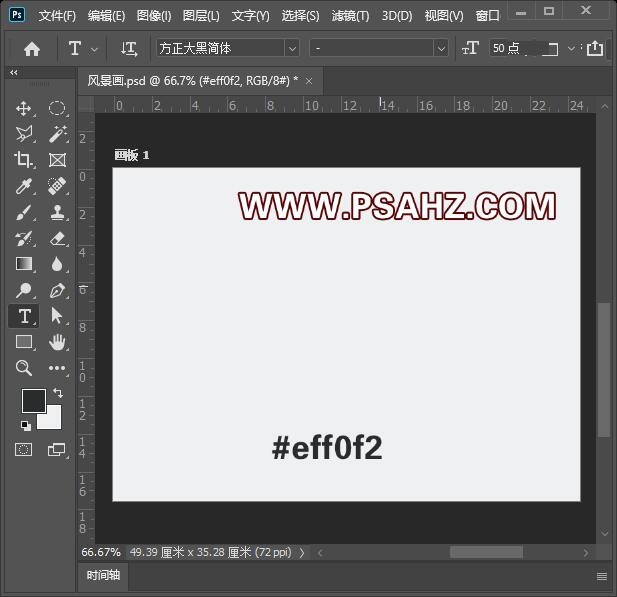Viewport: 617px width, 597px height.
Task: Select the Zoom tool
Action: point(24,368)
